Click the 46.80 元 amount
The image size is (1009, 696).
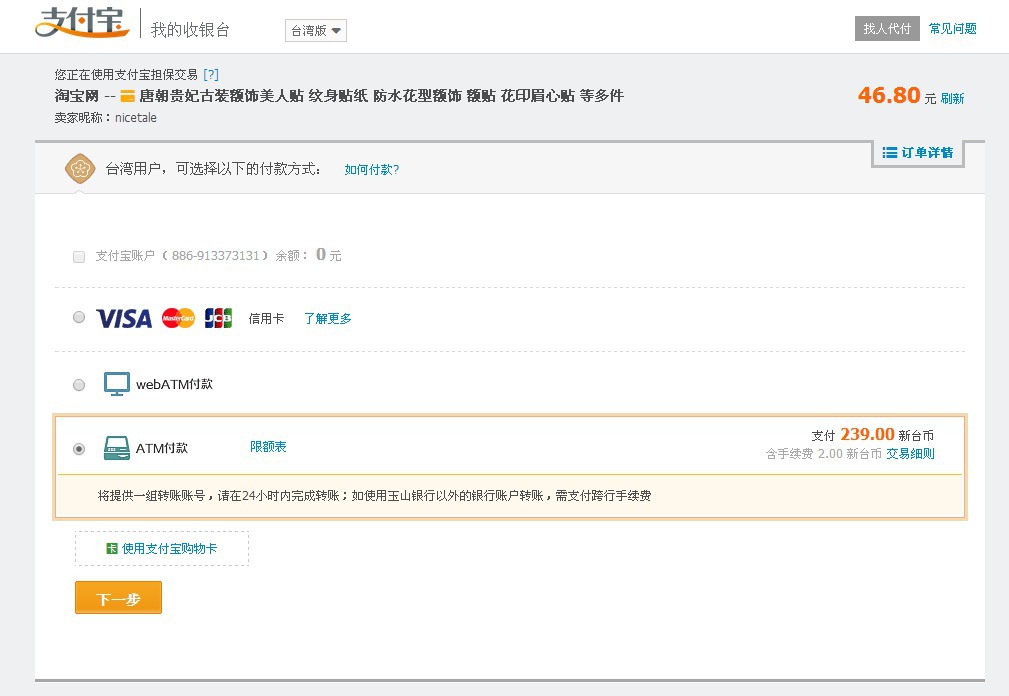pos(897,96)
